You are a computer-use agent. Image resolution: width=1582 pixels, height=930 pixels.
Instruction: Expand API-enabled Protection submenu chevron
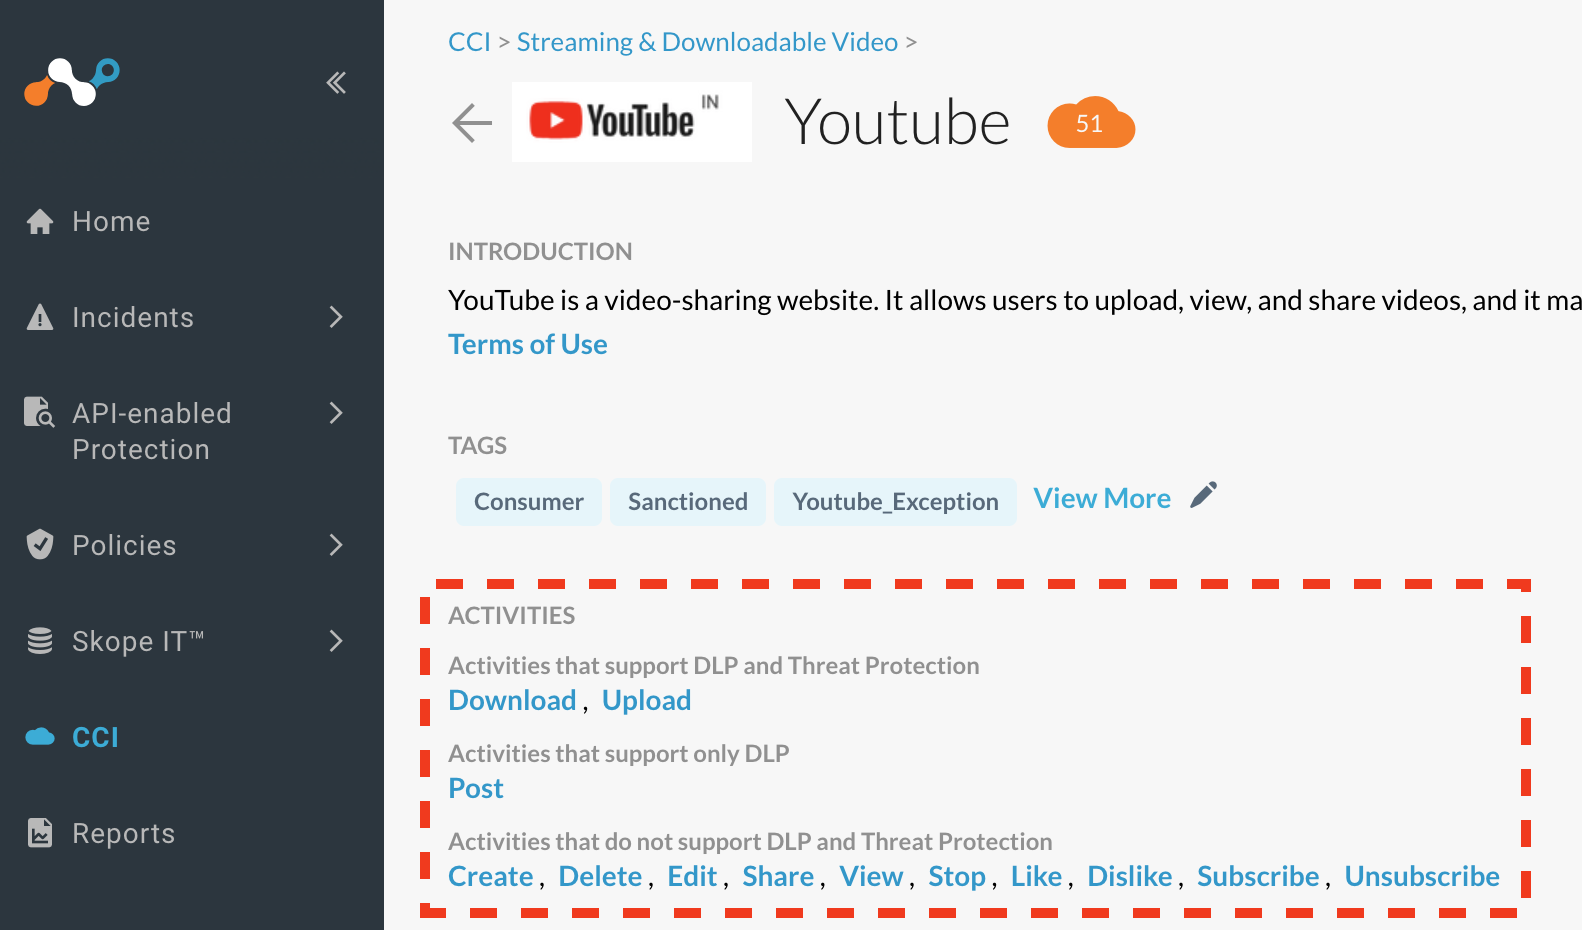point(336,413)
